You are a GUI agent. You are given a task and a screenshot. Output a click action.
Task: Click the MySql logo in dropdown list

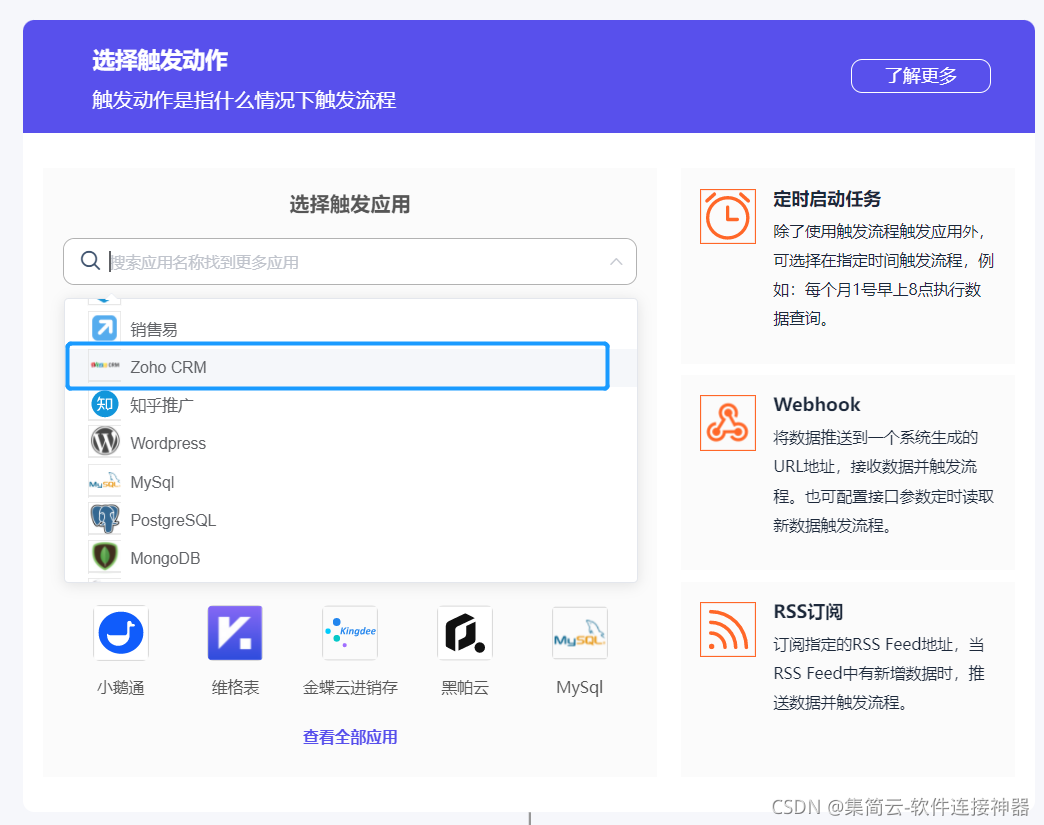[105, 480]
